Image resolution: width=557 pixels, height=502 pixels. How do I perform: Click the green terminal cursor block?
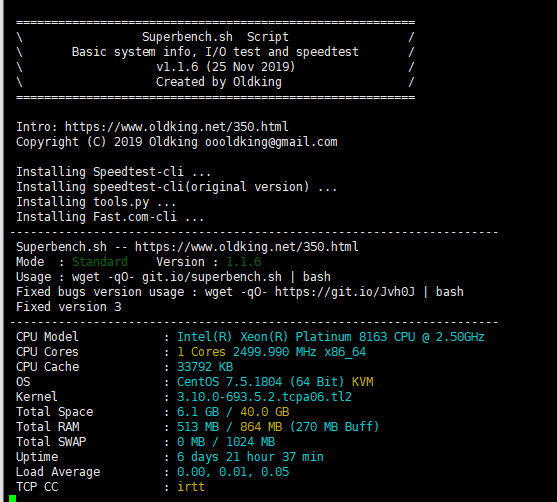(x=12, y=498)
